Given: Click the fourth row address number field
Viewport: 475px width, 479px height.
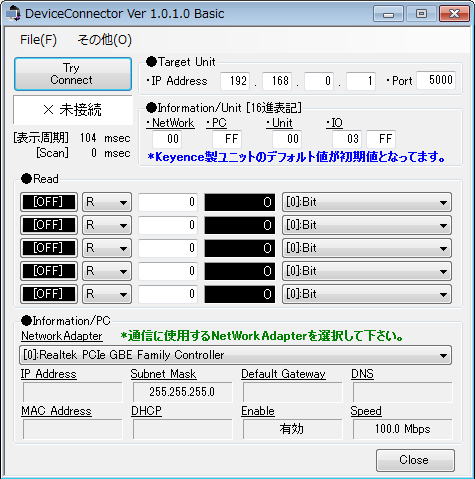Looking at the screenshot, I should tap(168, 271).
